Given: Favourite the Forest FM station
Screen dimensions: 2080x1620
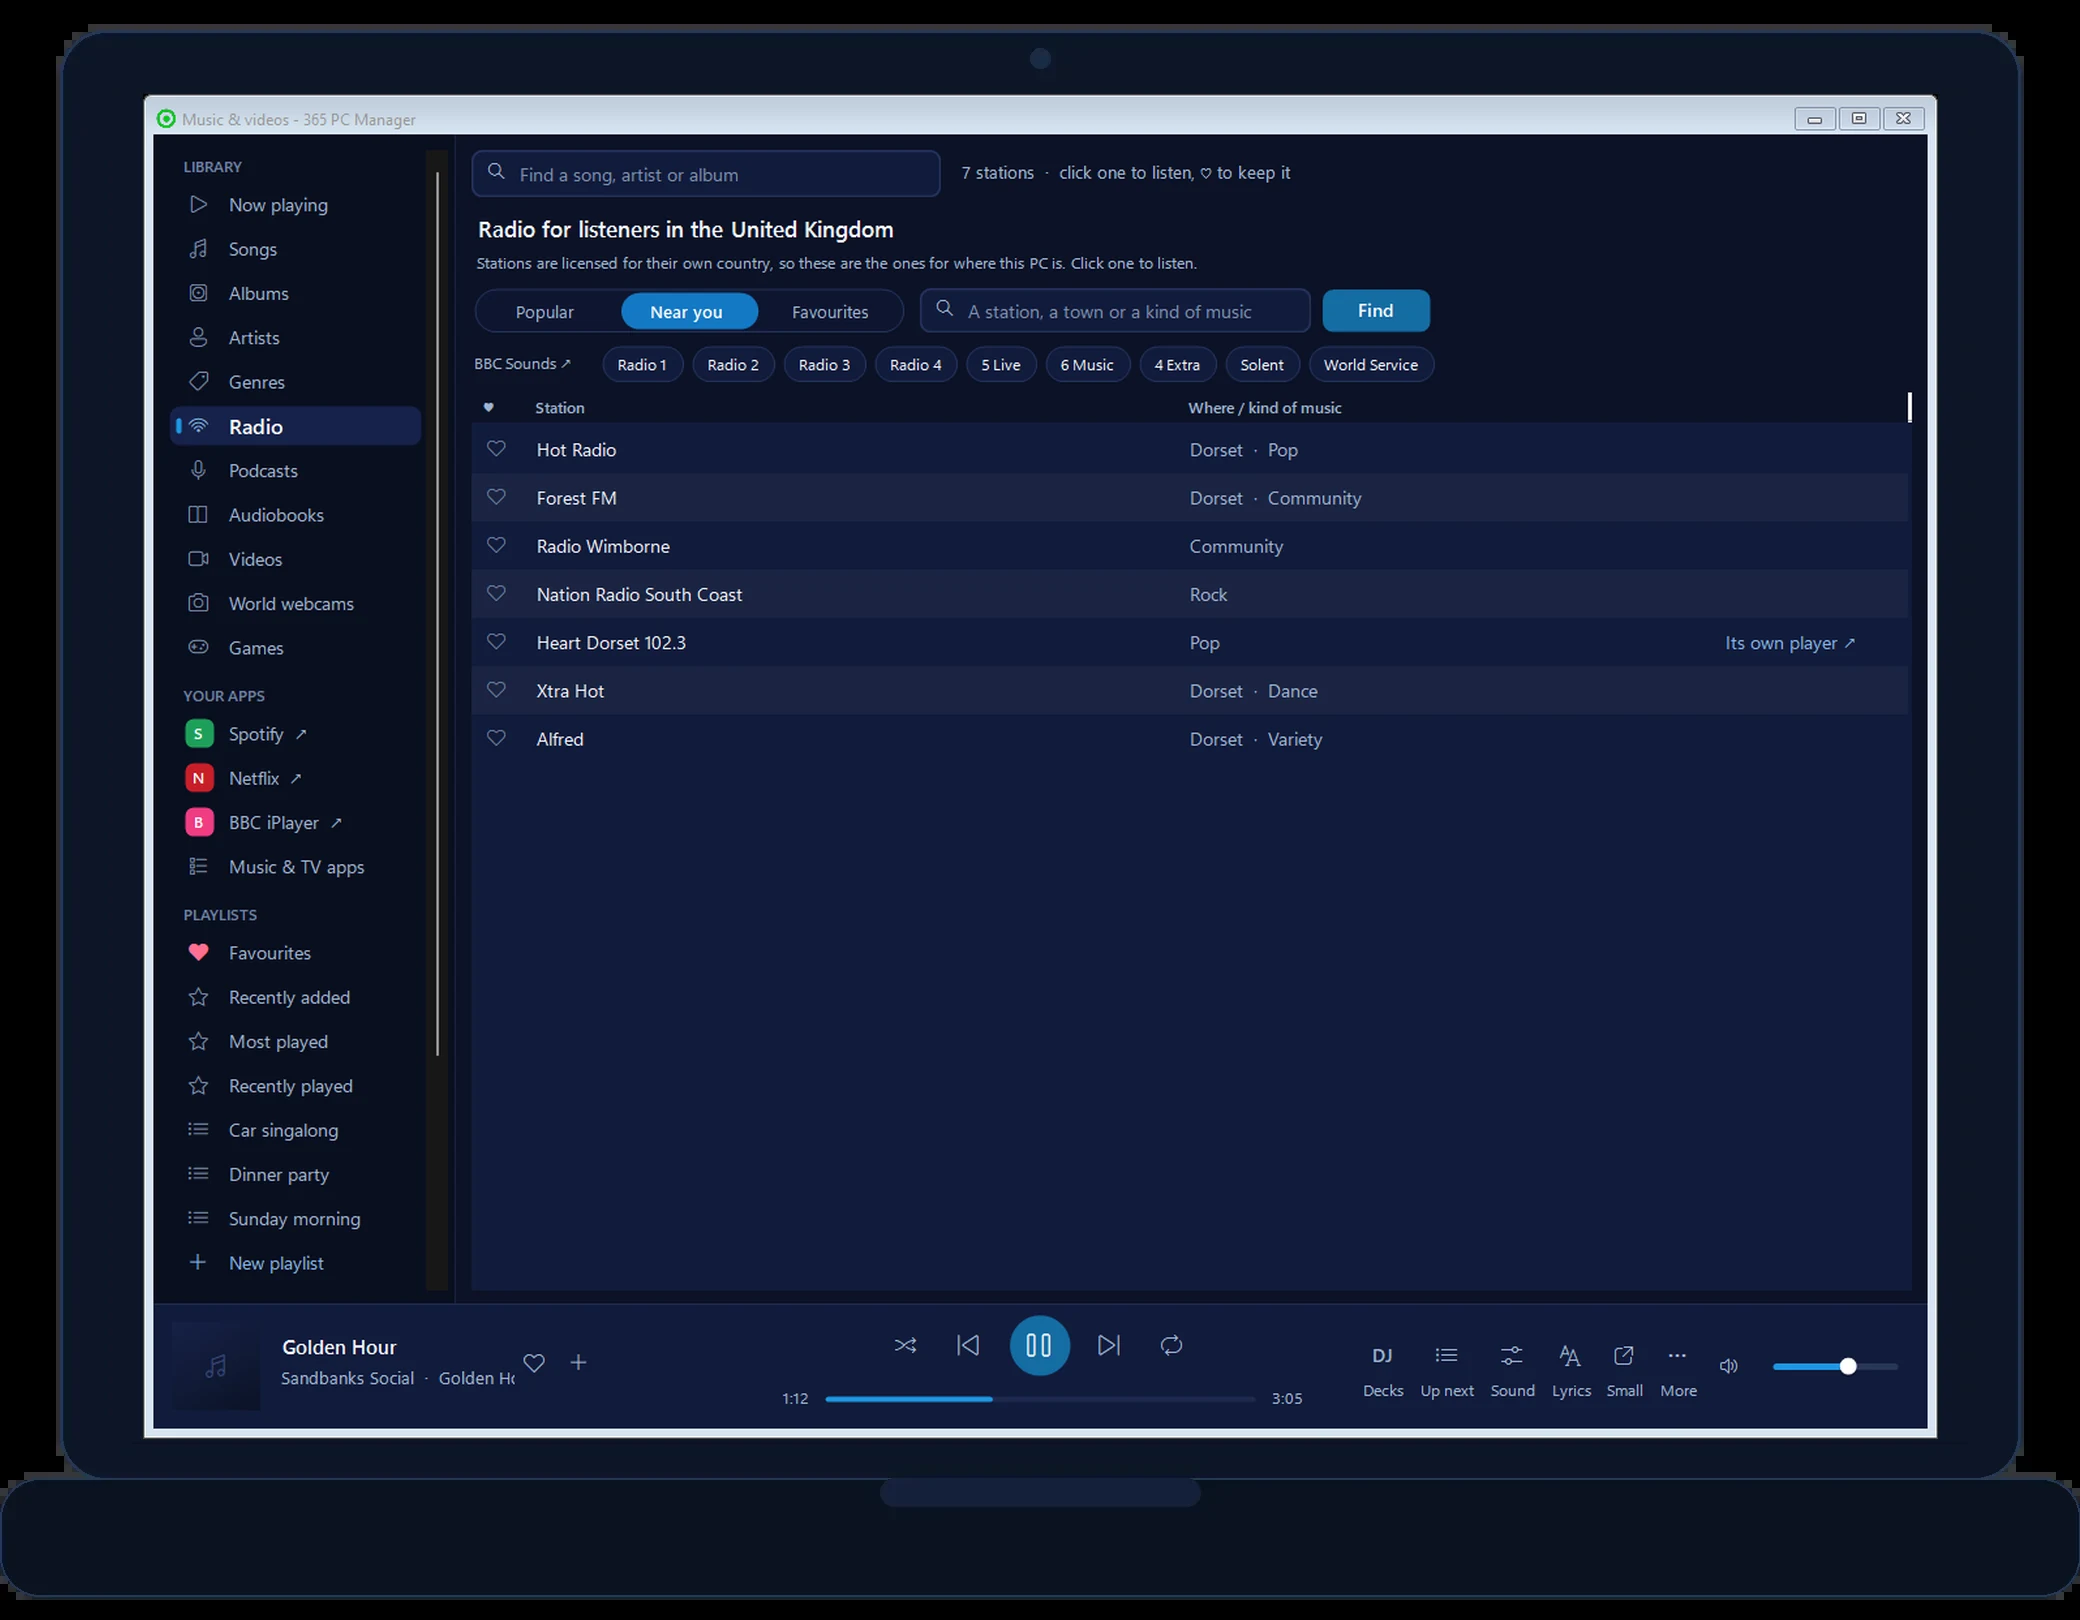Looking at the screenshot, I should coord(496,497).
